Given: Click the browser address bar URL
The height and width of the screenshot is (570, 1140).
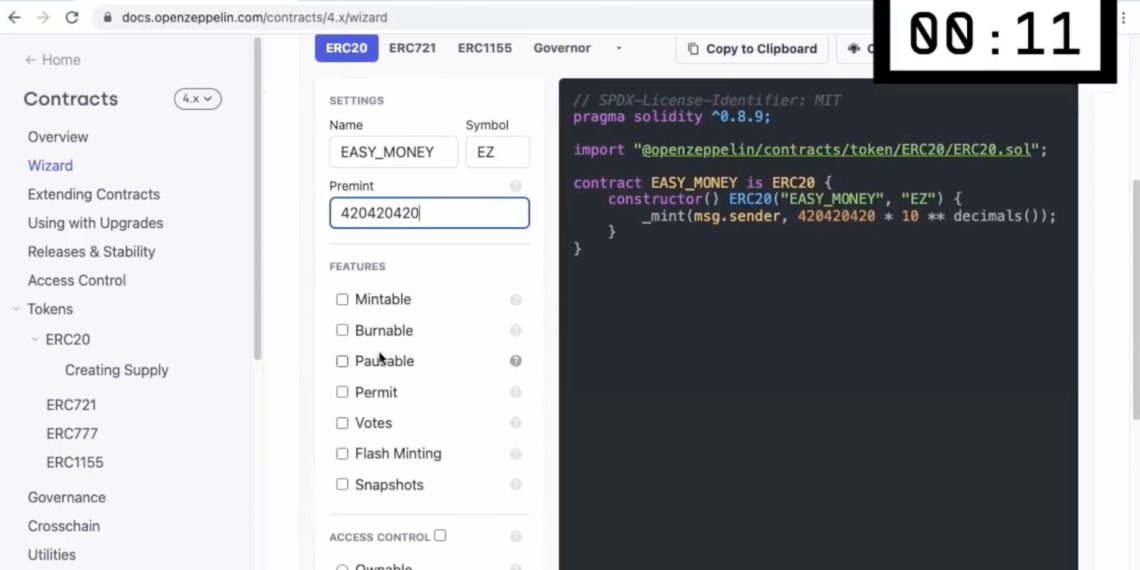Looking at the screenshot, I should [x=254, y=17].
